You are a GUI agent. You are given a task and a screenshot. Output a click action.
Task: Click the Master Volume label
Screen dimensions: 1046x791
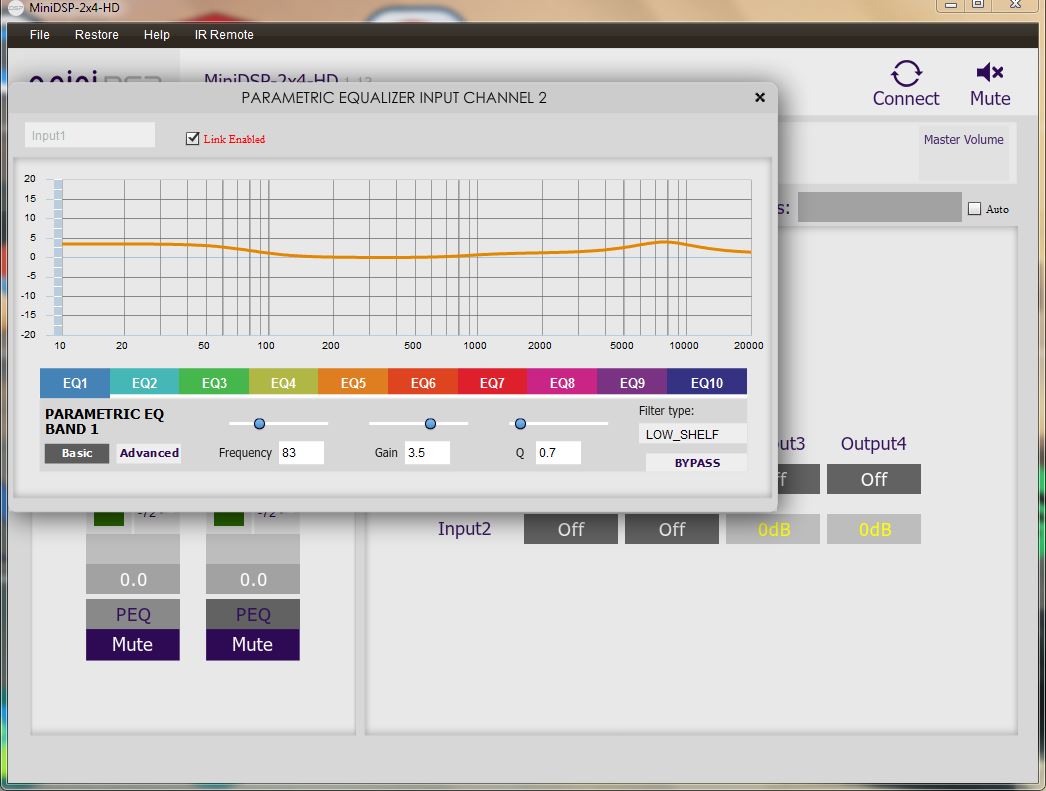tap(963, 139)
